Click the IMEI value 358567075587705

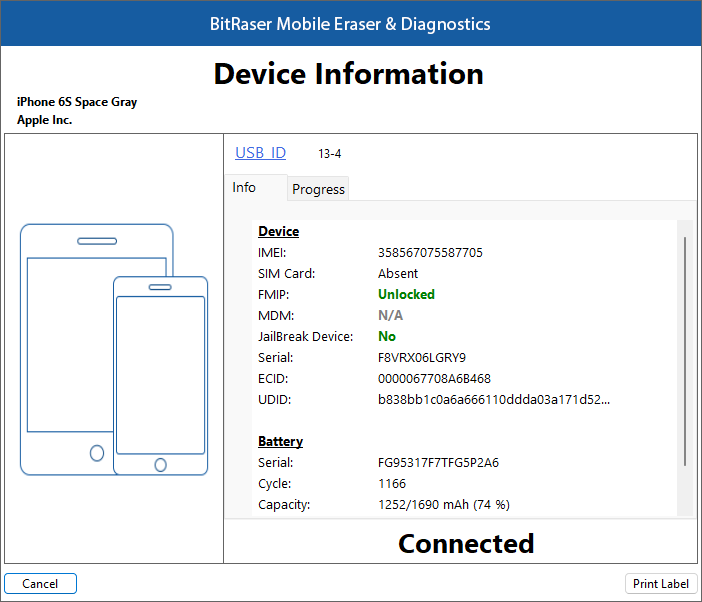click(x=430, y=252)
